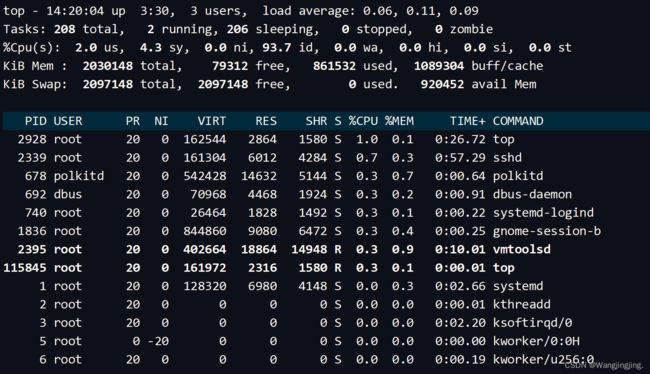The width and height of the screenshot is (650, 374).
Task: Click the time 14:20:04 in header
Action: tap(75, 11)
